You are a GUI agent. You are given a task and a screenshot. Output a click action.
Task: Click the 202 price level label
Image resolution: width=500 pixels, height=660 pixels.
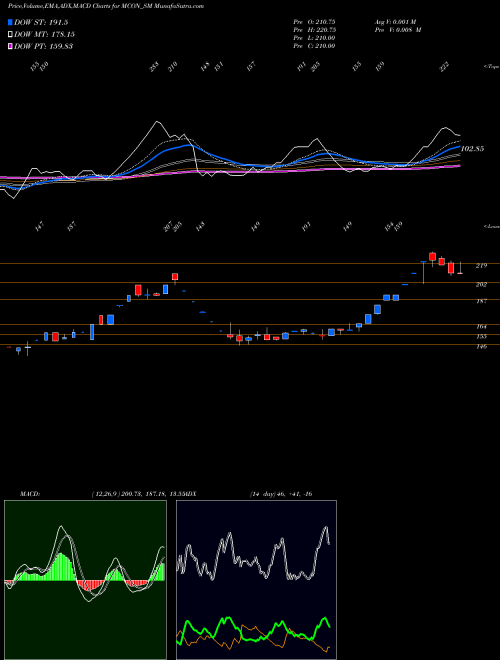click(x=481, y=285)
